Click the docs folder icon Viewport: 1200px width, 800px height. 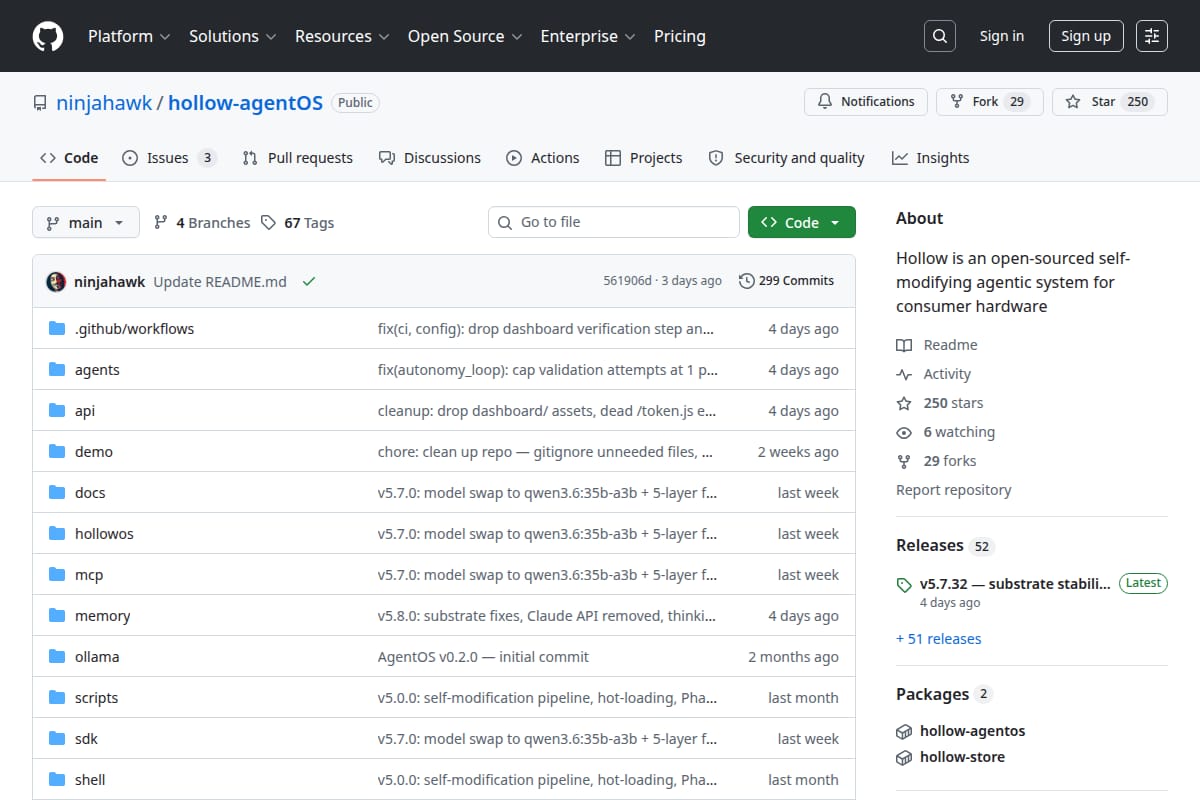(x=57, y=493)
